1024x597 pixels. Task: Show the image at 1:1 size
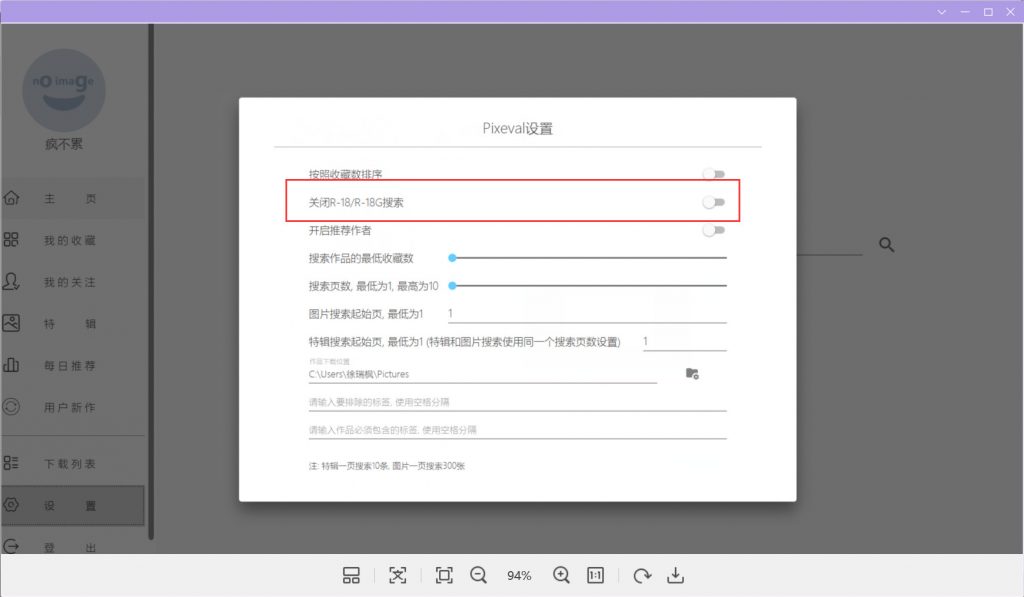[596, 575]
